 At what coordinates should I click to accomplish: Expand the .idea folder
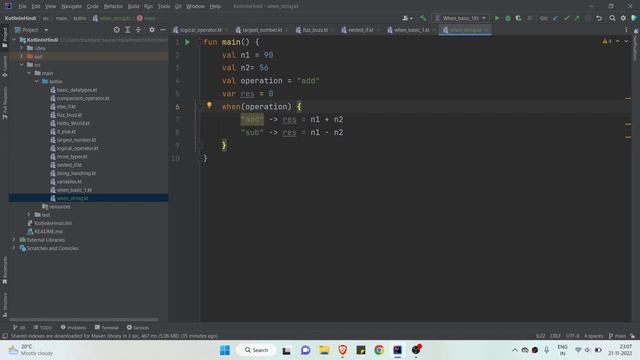pos(22,48)
